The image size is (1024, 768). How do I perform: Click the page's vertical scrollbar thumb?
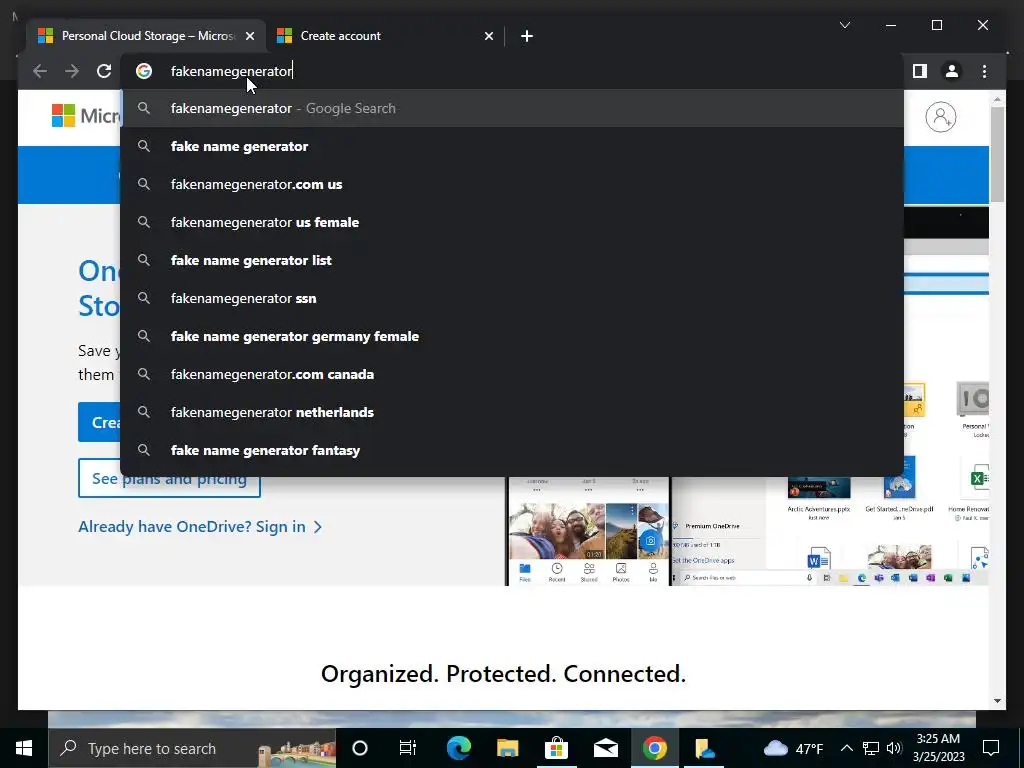[x=997, y=153]
